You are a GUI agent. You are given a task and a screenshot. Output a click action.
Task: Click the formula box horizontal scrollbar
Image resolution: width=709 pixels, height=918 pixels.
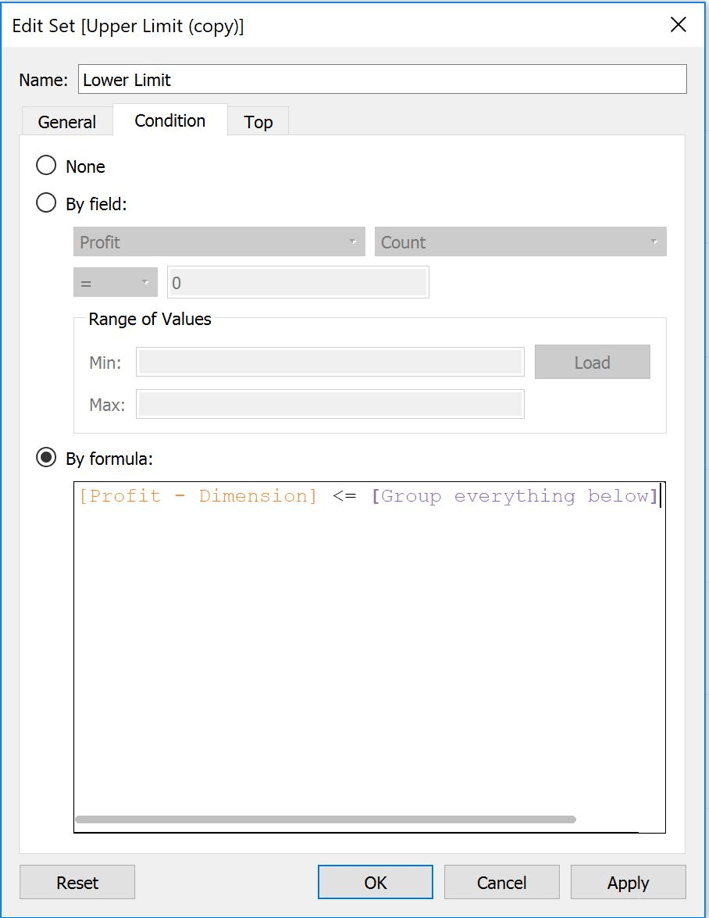click(326, 819)
